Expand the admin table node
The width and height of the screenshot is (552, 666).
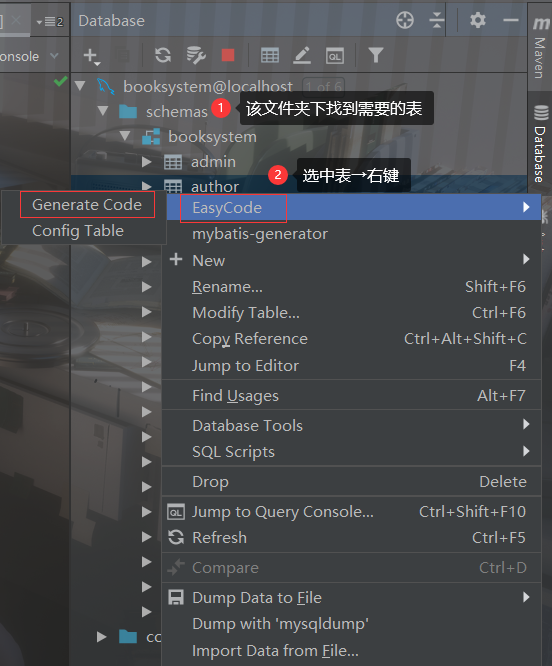click(x=146, y=162)
